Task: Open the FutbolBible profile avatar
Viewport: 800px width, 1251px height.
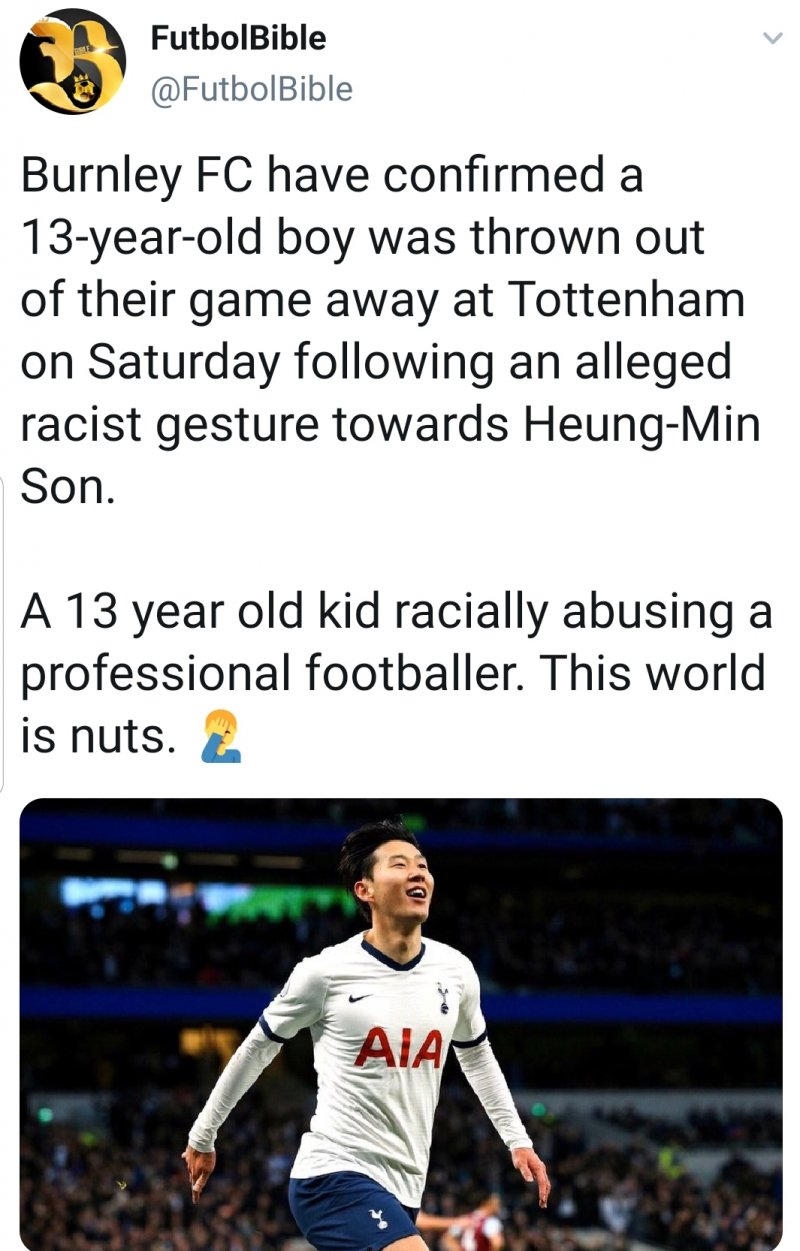Action: [x=72, y=62]
